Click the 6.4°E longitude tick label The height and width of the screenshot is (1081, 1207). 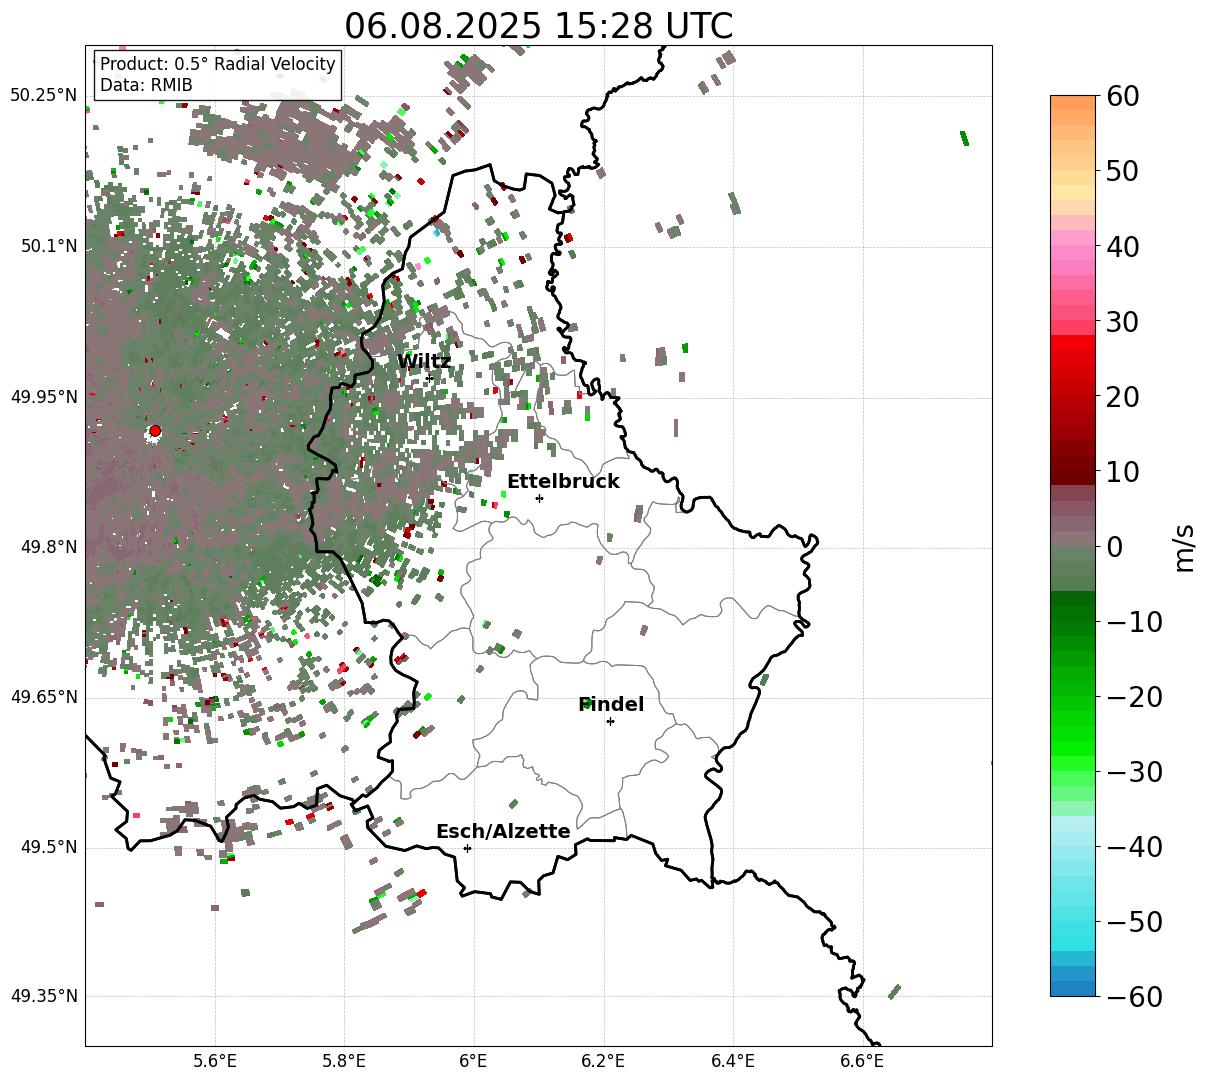coord(733,1060)
